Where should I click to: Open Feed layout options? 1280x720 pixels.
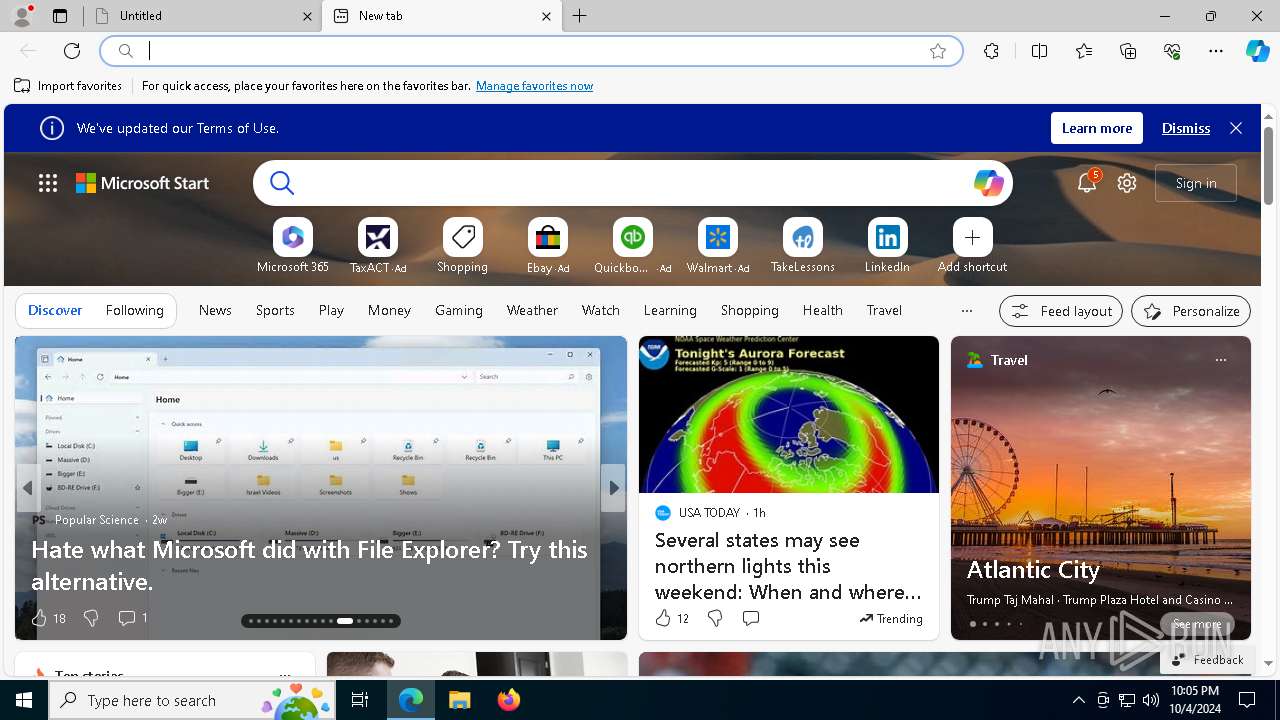tap(1061, 311)
